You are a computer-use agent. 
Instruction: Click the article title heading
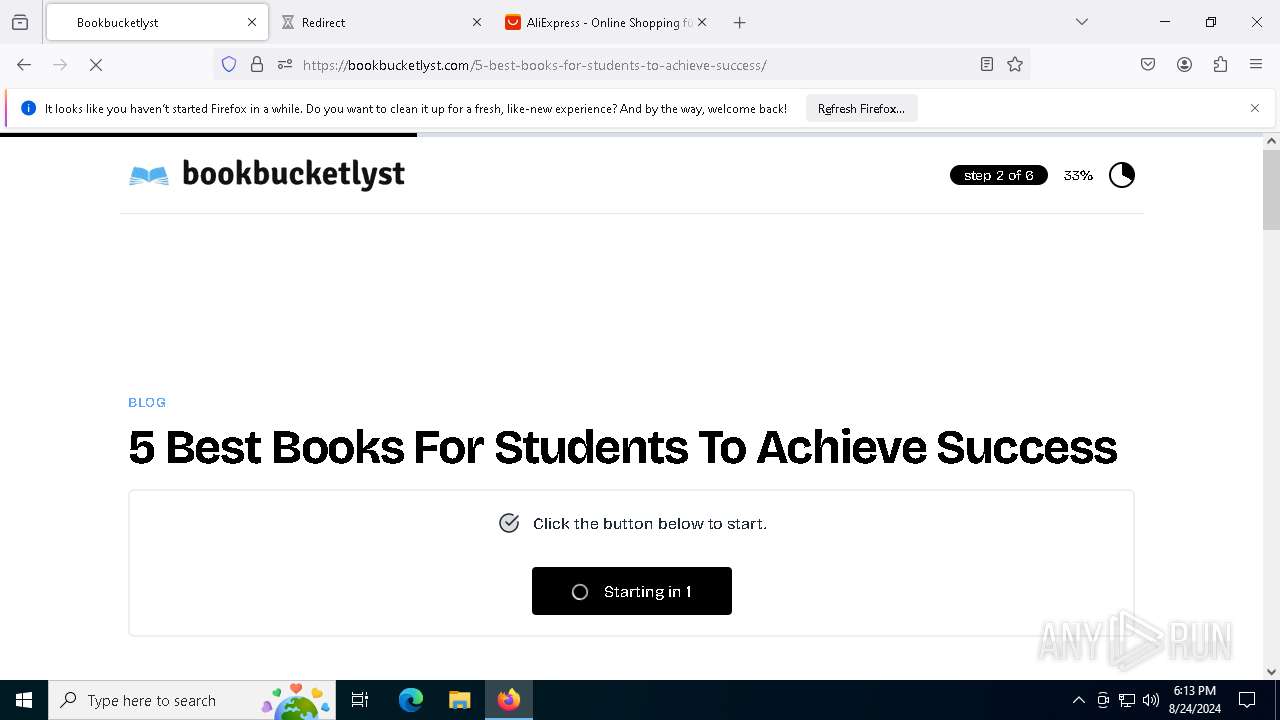pos(622,447)
